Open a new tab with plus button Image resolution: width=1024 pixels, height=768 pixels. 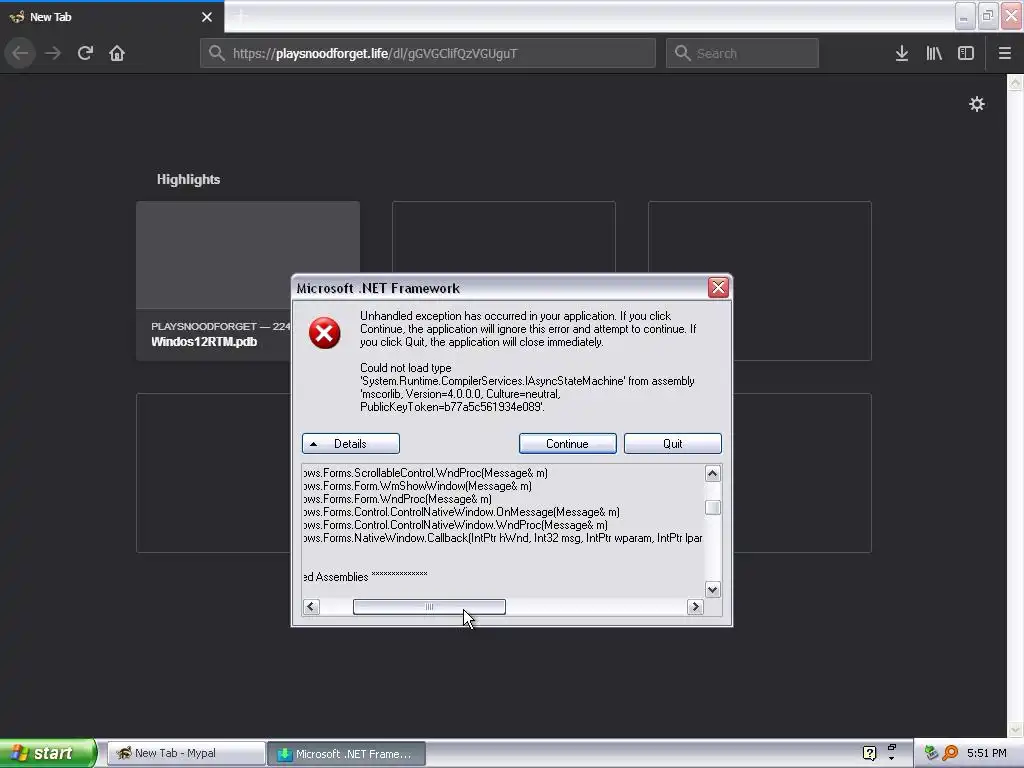pos(241,17)
